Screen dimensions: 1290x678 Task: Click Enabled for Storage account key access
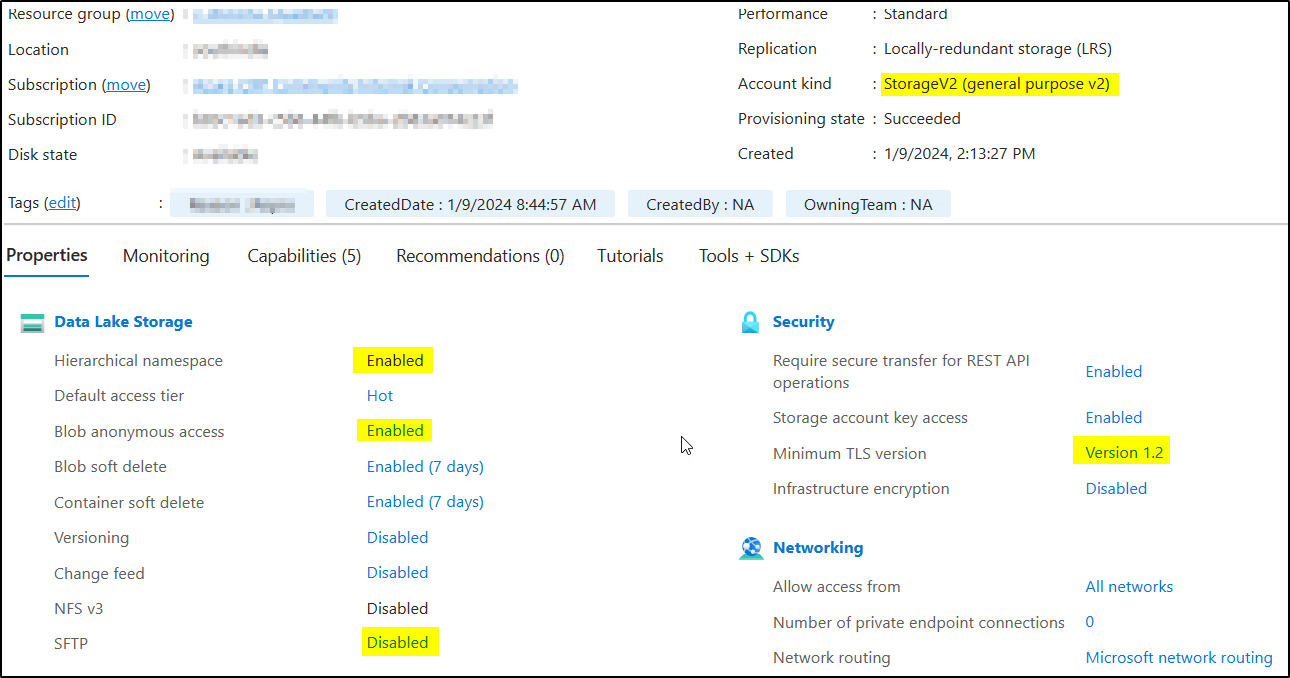coord(1114,418)
